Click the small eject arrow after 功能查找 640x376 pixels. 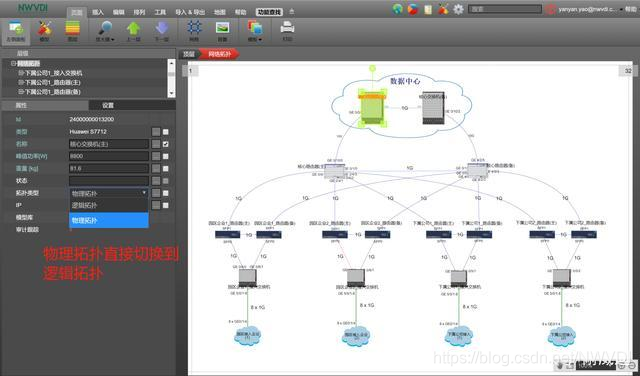(291, 12)
